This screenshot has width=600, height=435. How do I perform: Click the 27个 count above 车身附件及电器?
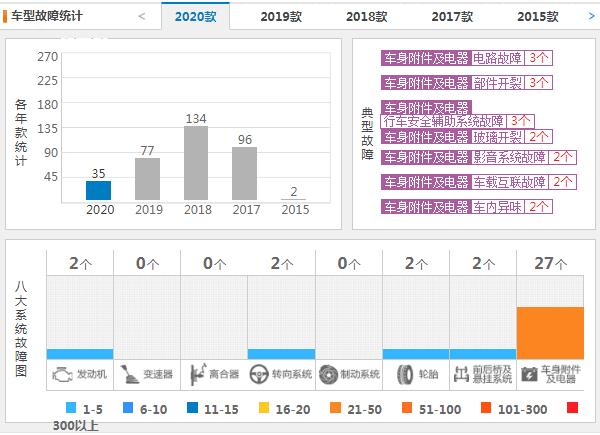pyautogui.click(x=551, y=263)
